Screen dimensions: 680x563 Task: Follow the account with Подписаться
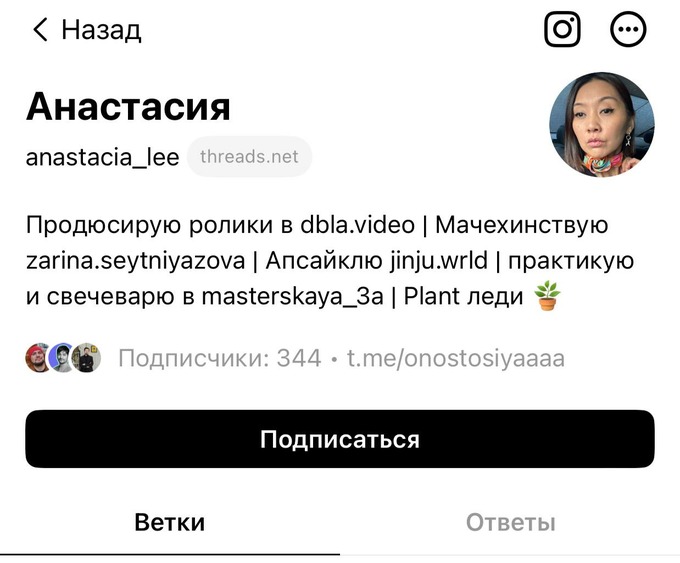point(340,439)
